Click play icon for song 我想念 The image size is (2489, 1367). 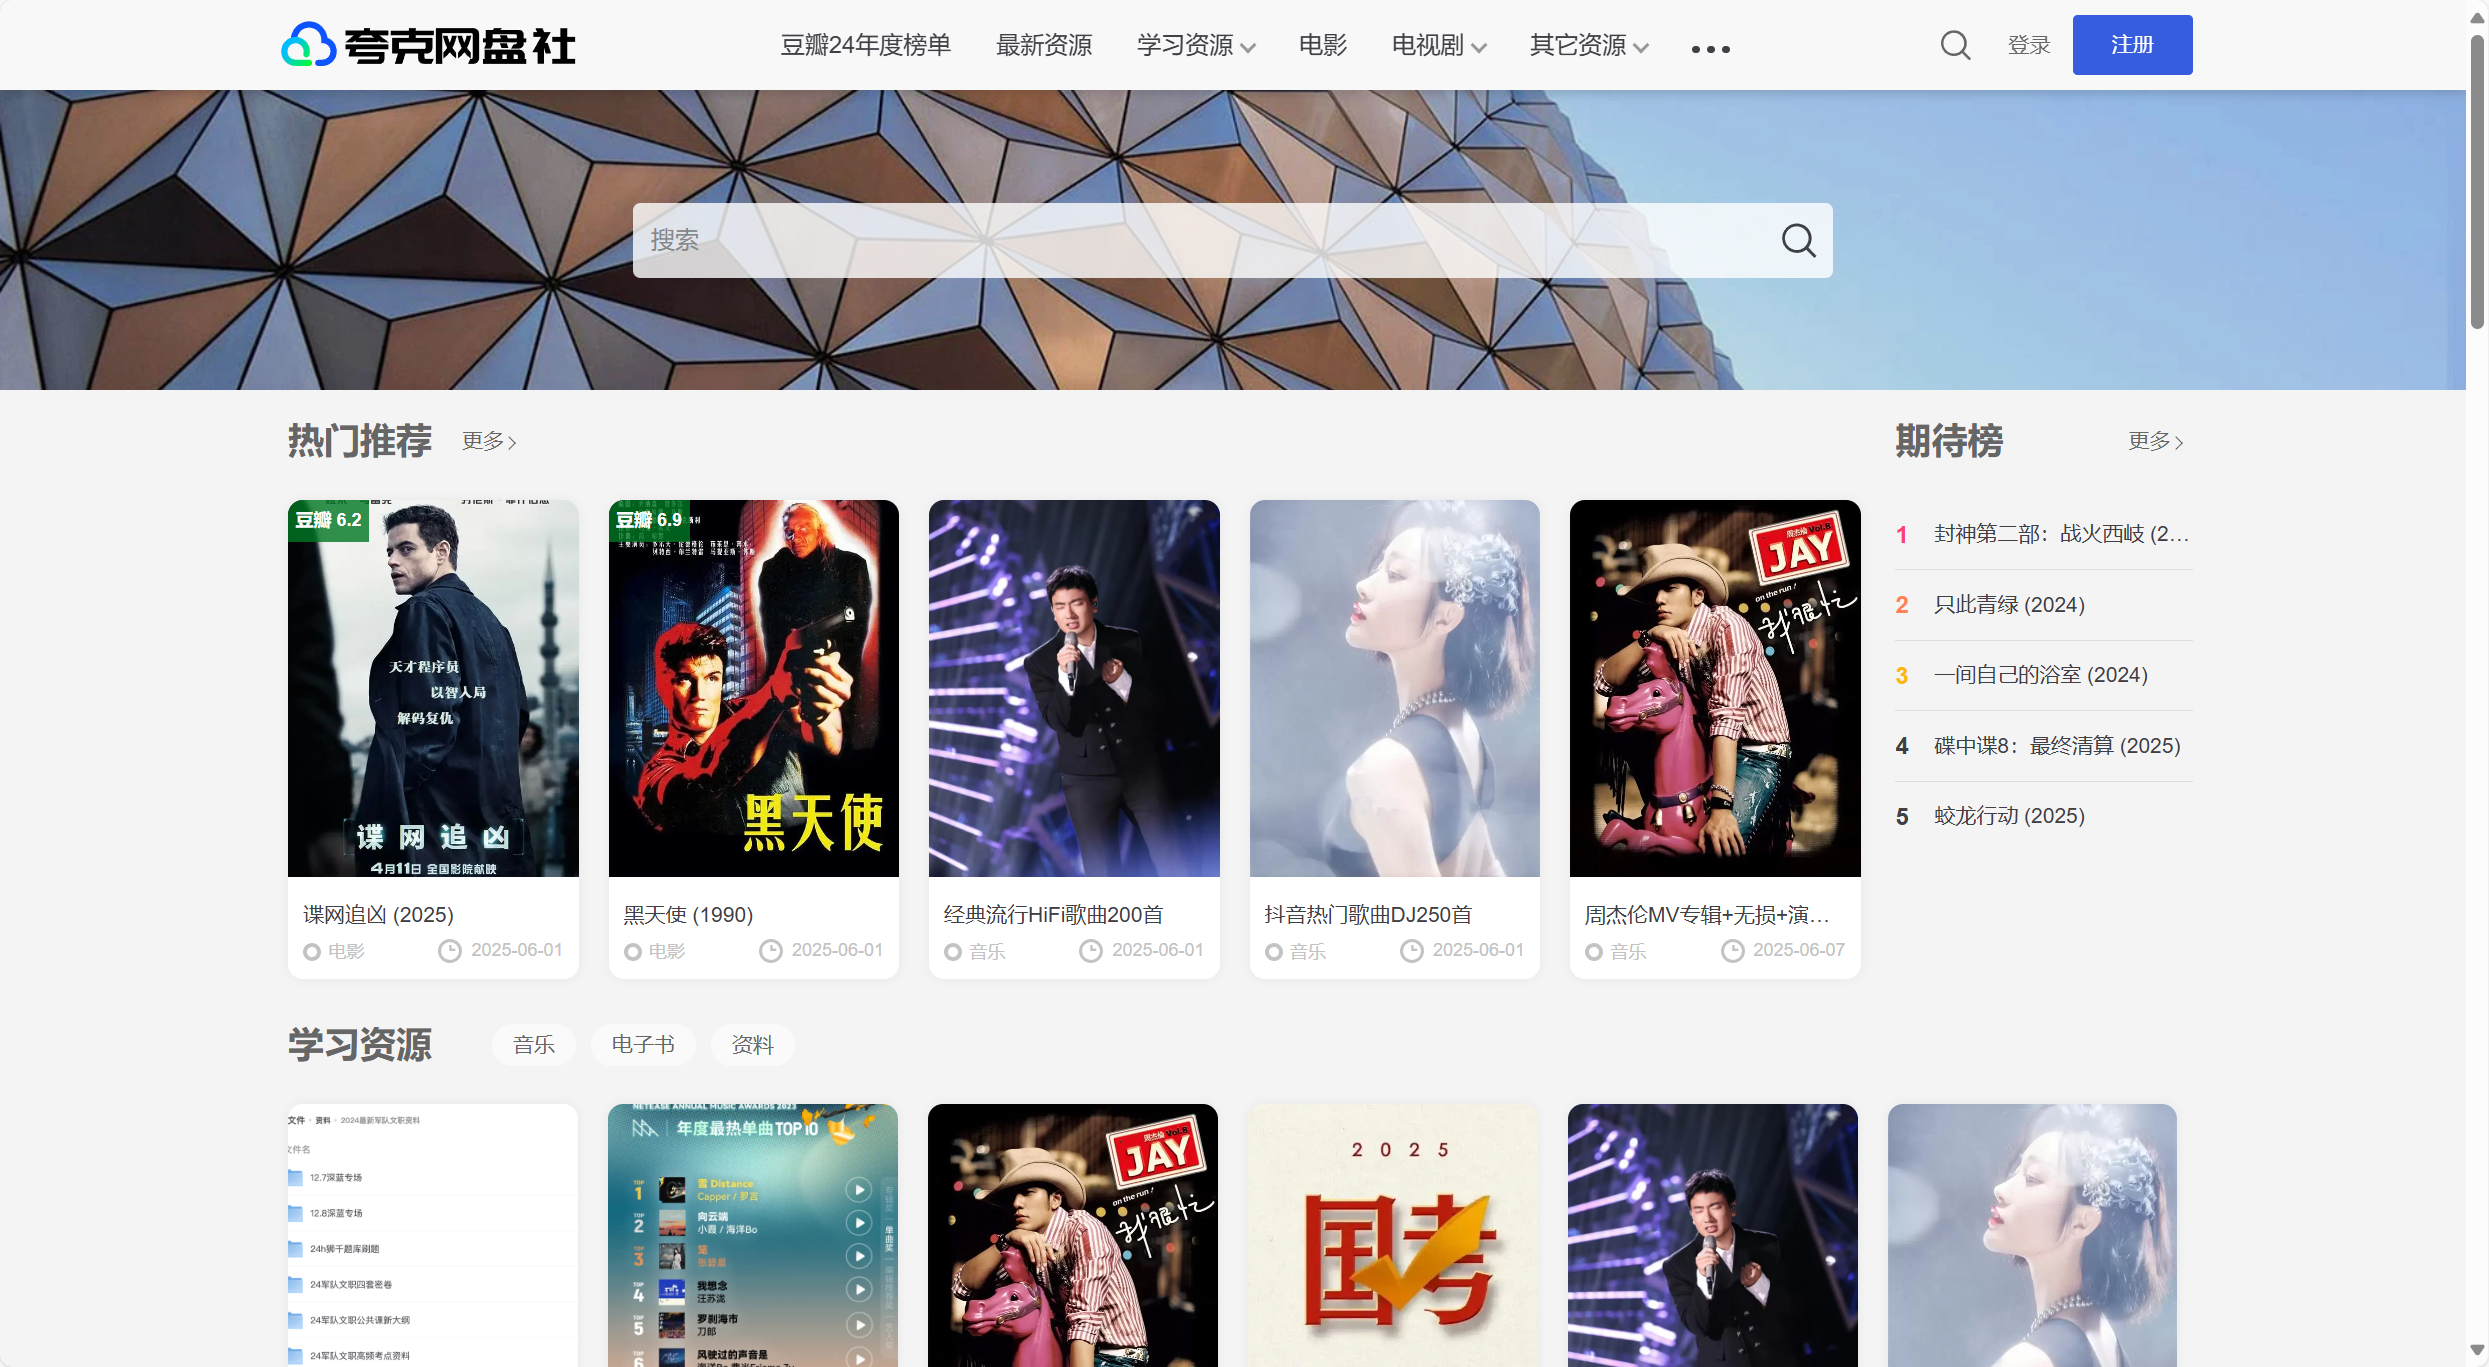point(858,1290)
